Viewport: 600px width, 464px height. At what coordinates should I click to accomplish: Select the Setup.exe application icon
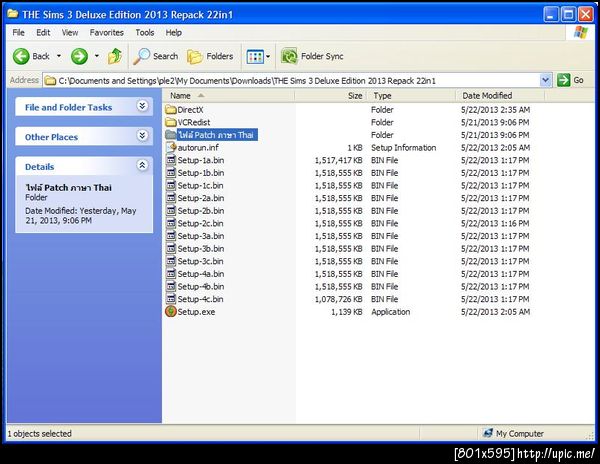[171, 311]
